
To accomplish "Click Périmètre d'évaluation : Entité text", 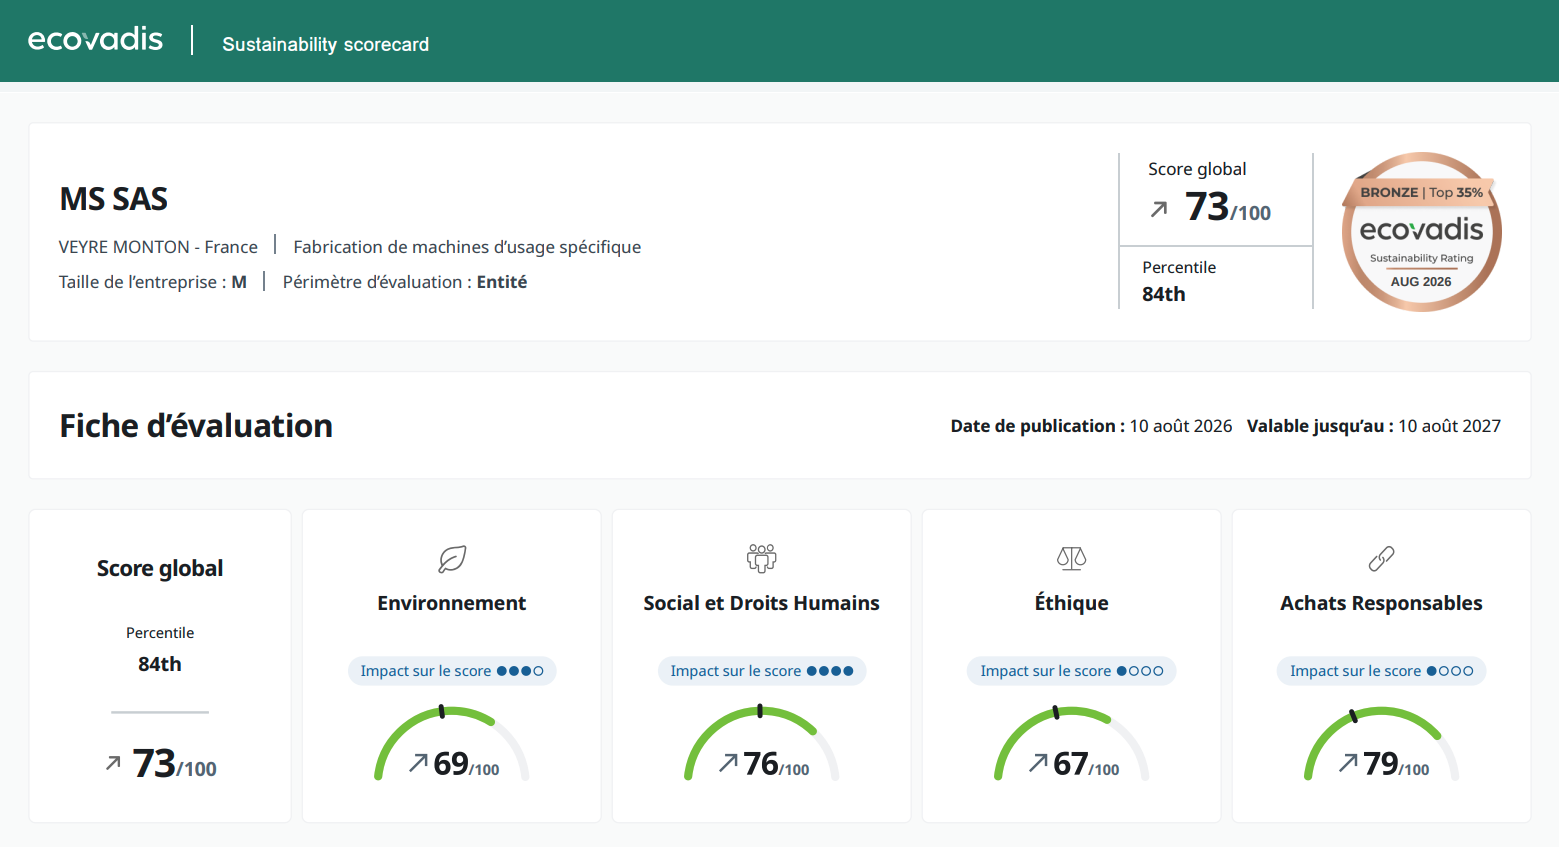I will tap(405, 282).
